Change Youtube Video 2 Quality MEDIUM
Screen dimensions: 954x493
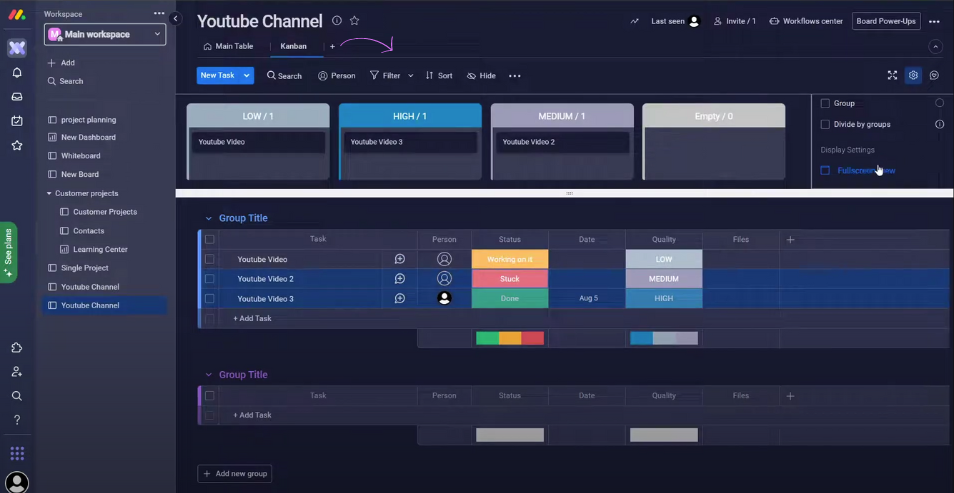pos(664,279)
